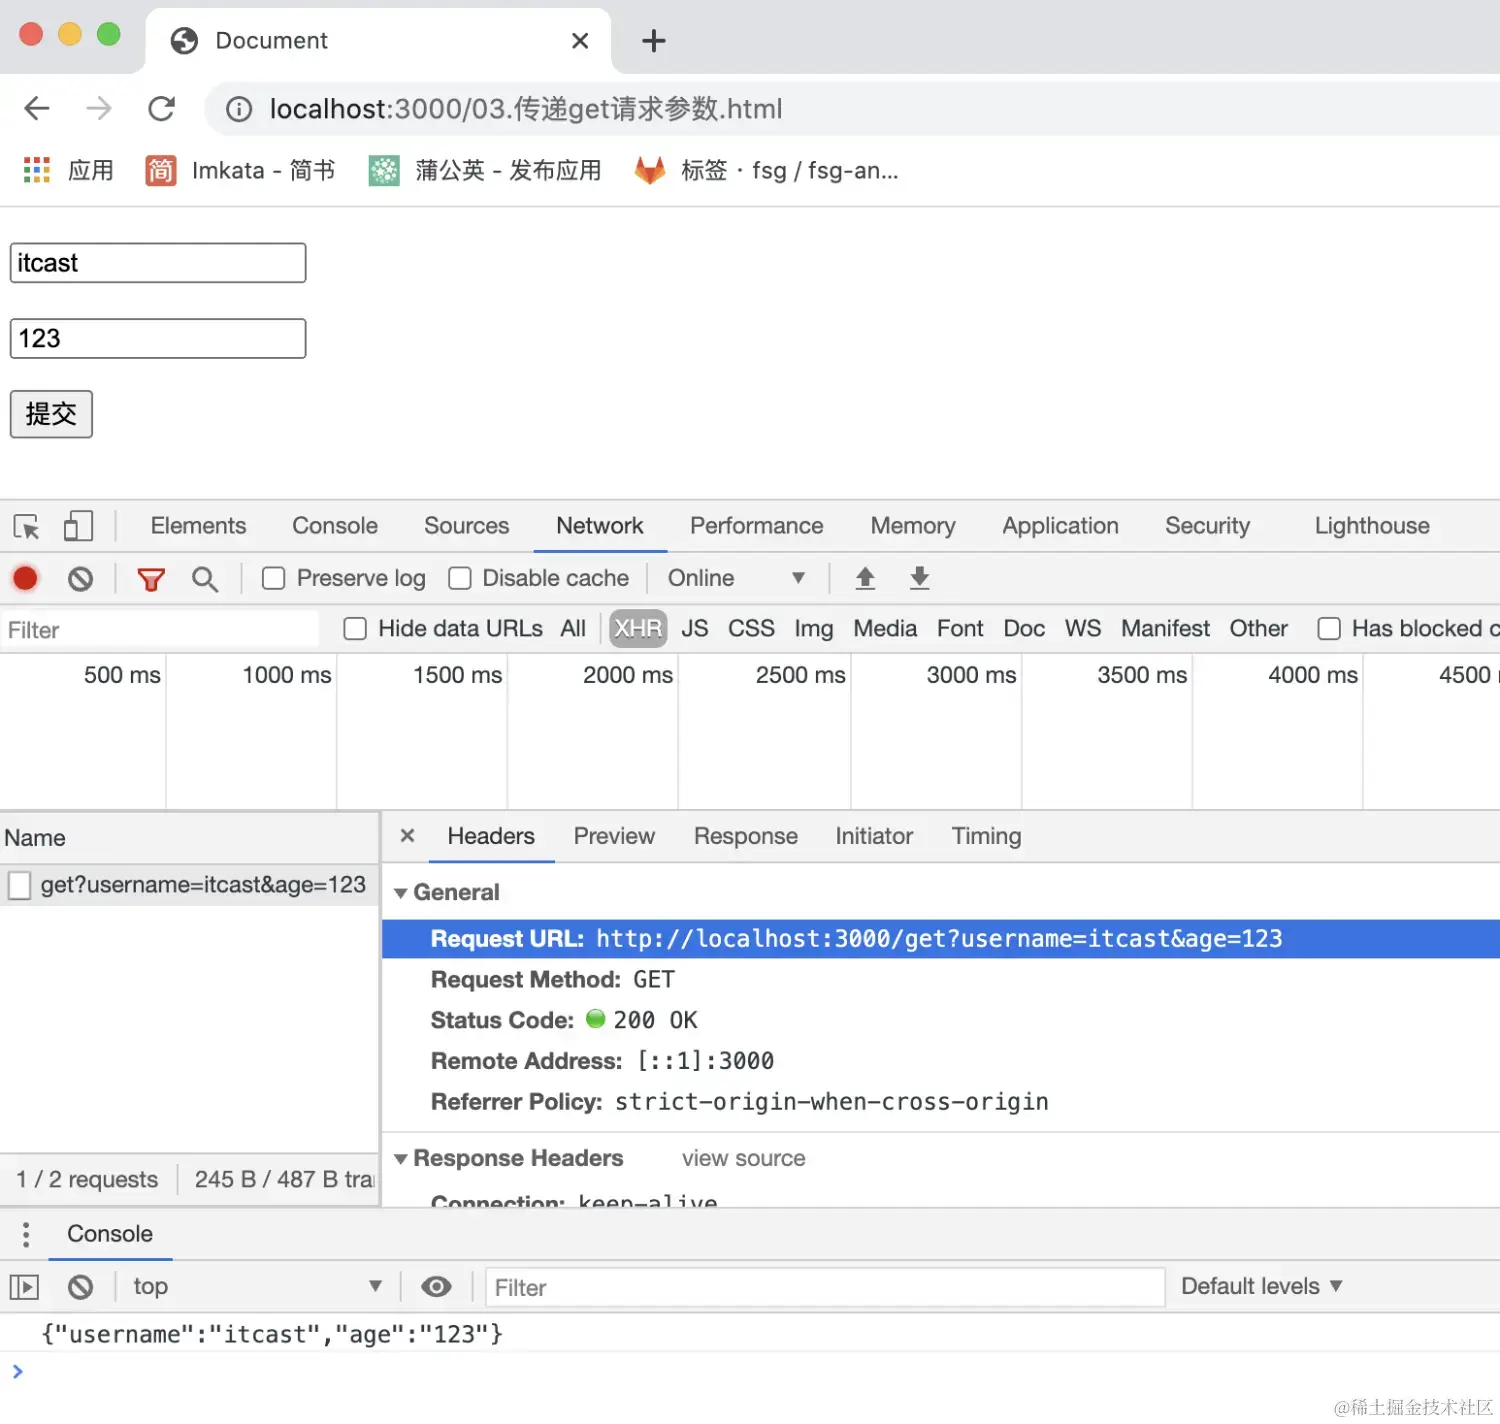Viewport: 1500px width, 1424px height.
Task: Click the site info icon in address bar
Action: coord(239,109)
